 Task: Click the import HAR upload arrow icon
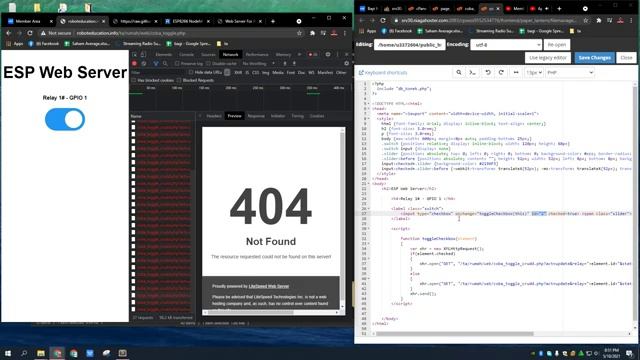pyautogui.click(x=285, y=64)
